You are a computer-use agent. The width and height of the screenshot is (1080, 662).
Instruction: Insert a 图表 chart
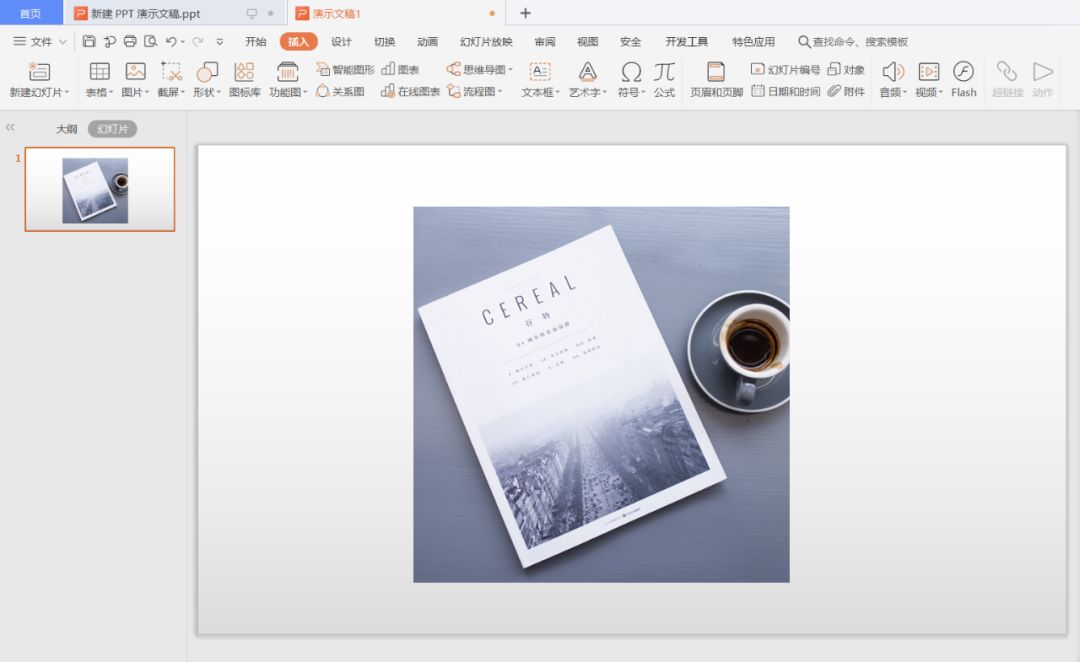click(400, 70)
